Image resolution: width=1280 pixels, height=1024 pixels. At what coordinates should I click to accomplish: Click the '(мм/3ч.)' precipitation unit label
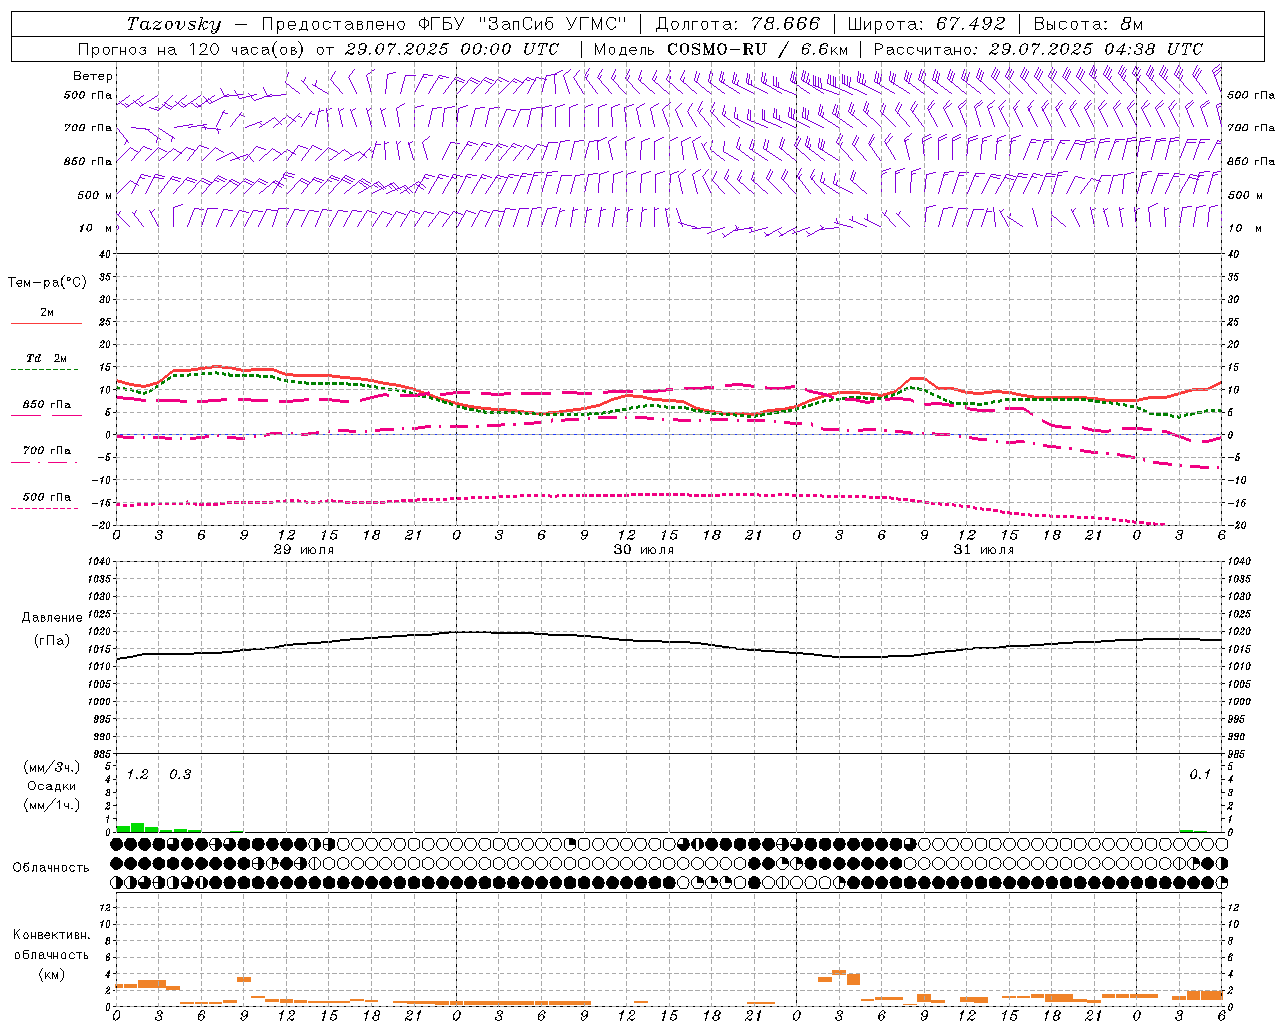52,767
